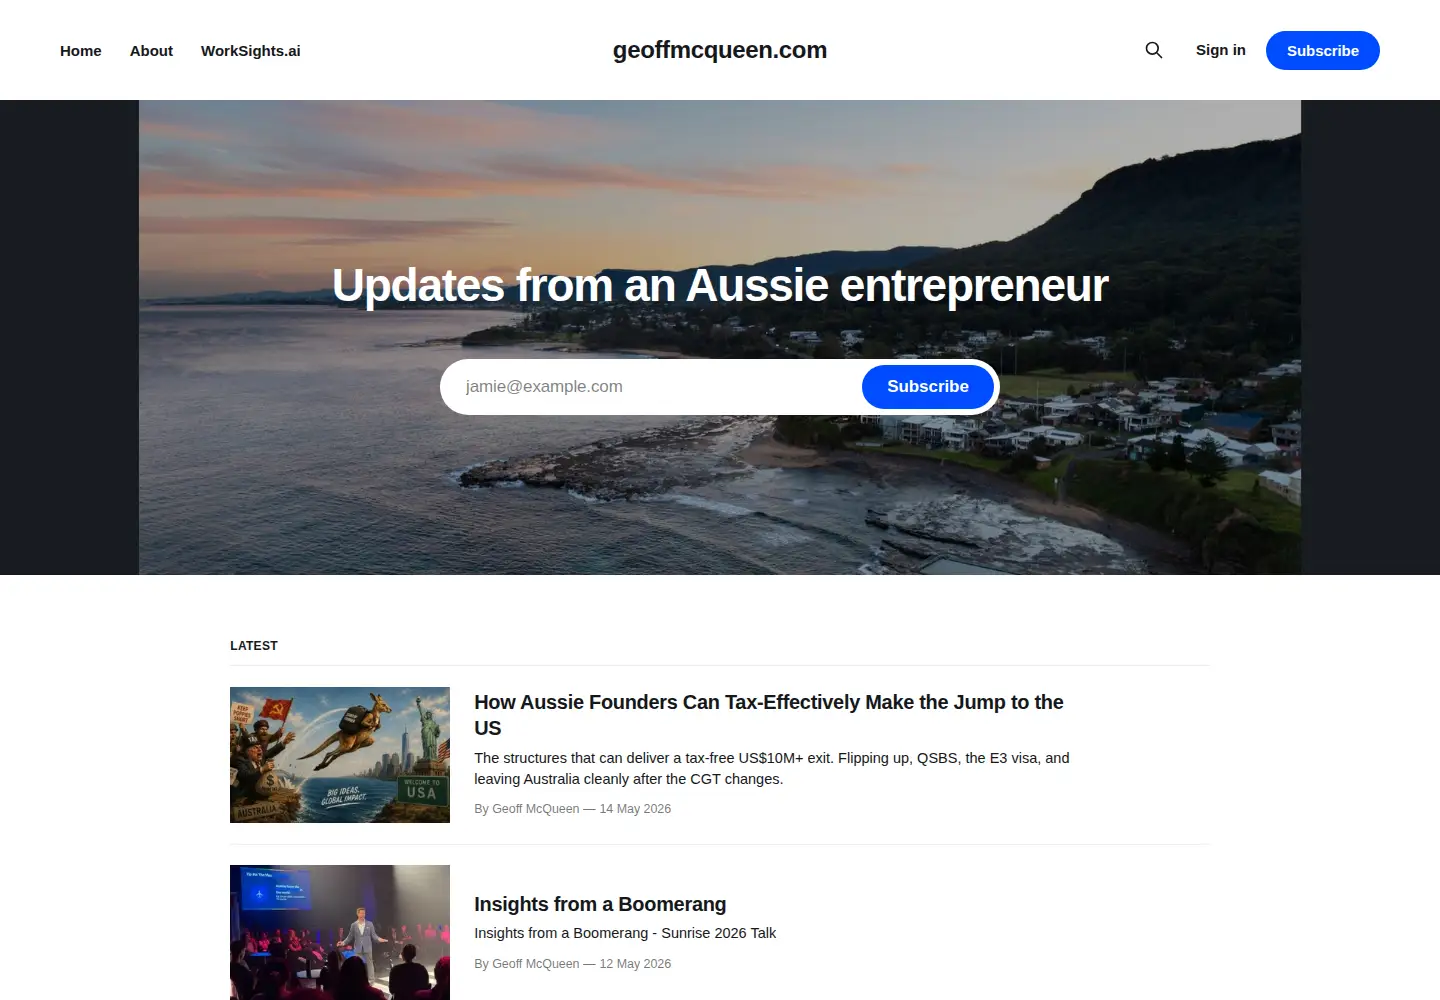1440x1000 pixels.
Task: Click the geoffmcqueen.com site title
Action: 720,50
